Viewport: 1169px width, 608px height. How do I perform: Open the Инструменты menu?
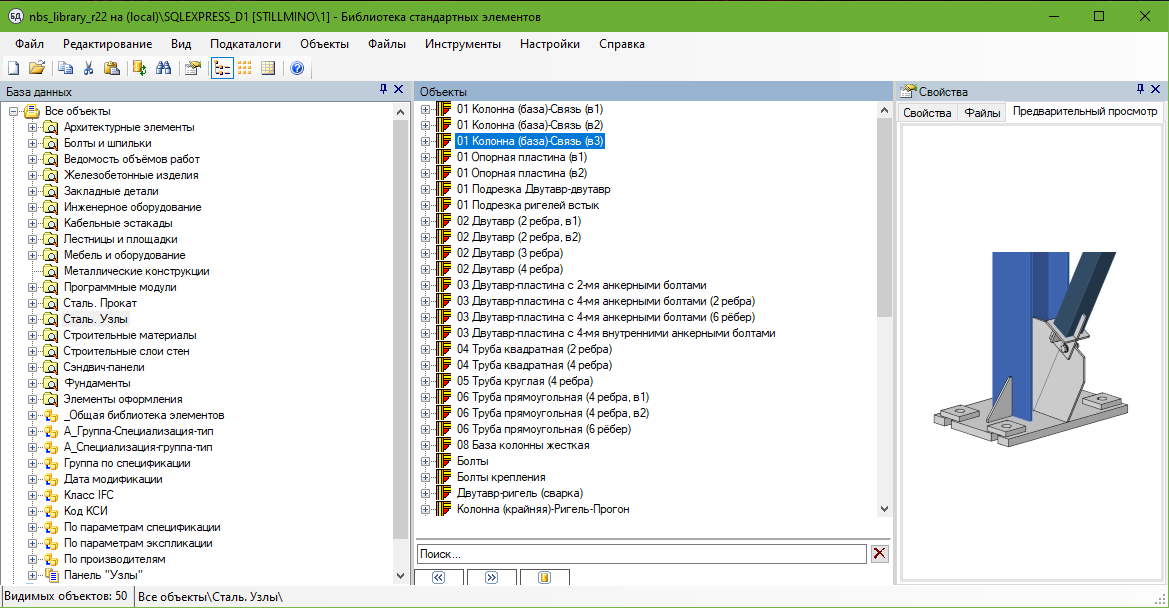click(x=462, y=44)
